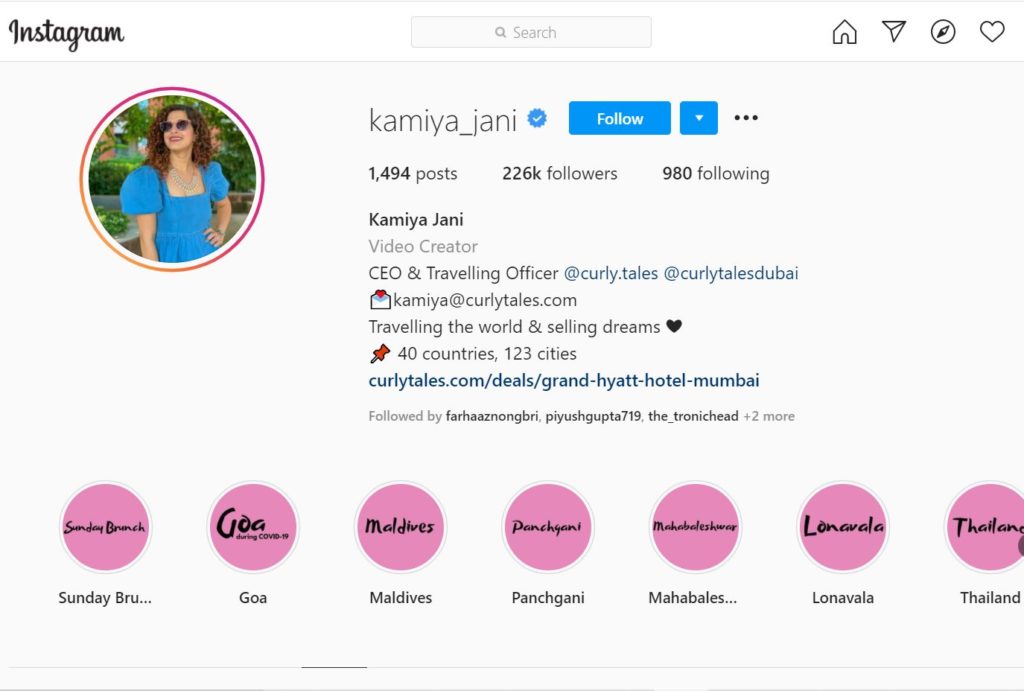Open the 226k followers list
1024x691 pixels.
coord(559,174)
